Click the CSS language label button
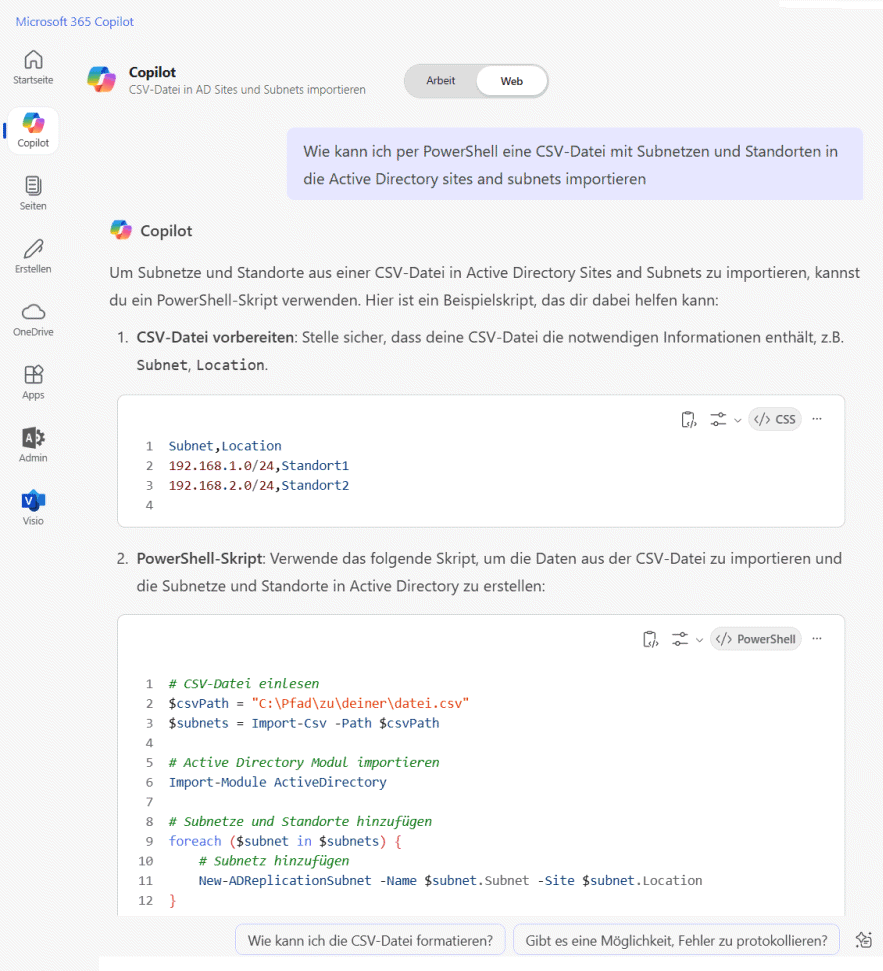 (775, 419)
